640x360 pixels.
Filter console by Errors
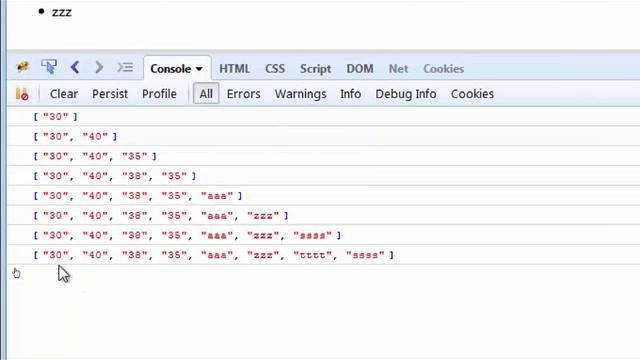pos(243,94)
